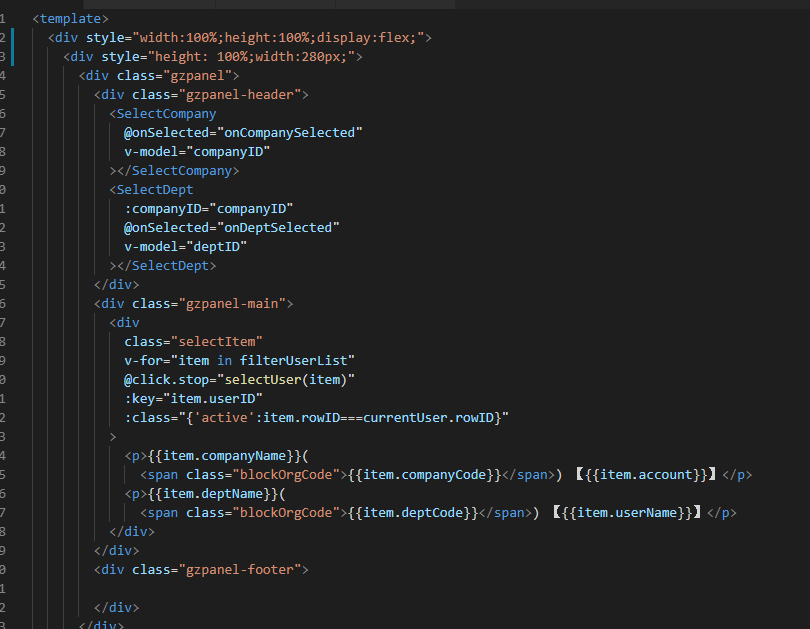This screenshot has width=810, height=629.
Task: Select the "gzpanel-header" class string
Action: tap(240, 95)
